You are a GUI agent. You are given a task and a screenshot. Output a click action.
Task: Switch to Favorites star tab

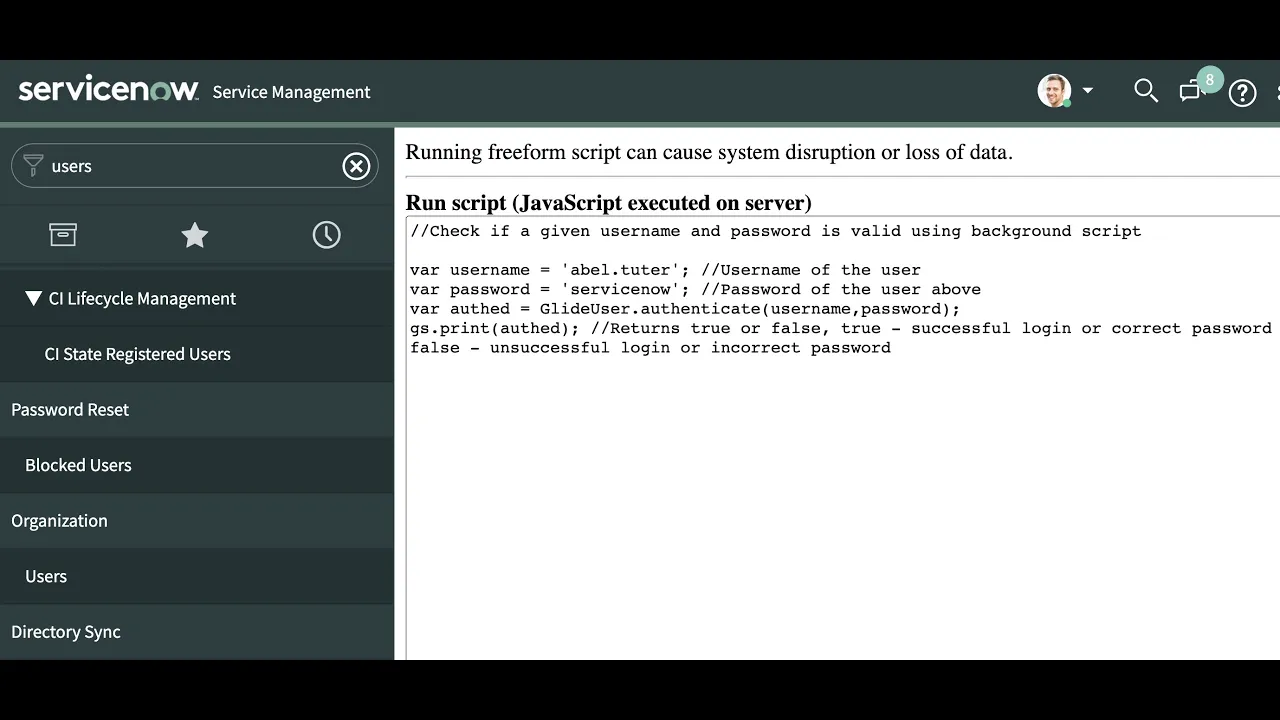pos(194,235)
